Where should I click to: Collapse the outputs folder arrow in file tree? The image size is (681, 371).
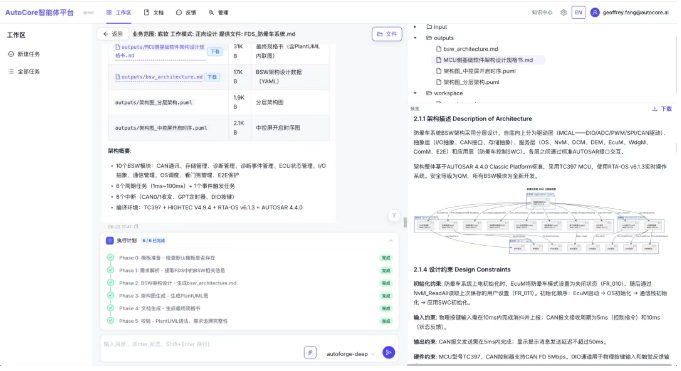click(x=416, y=38)
